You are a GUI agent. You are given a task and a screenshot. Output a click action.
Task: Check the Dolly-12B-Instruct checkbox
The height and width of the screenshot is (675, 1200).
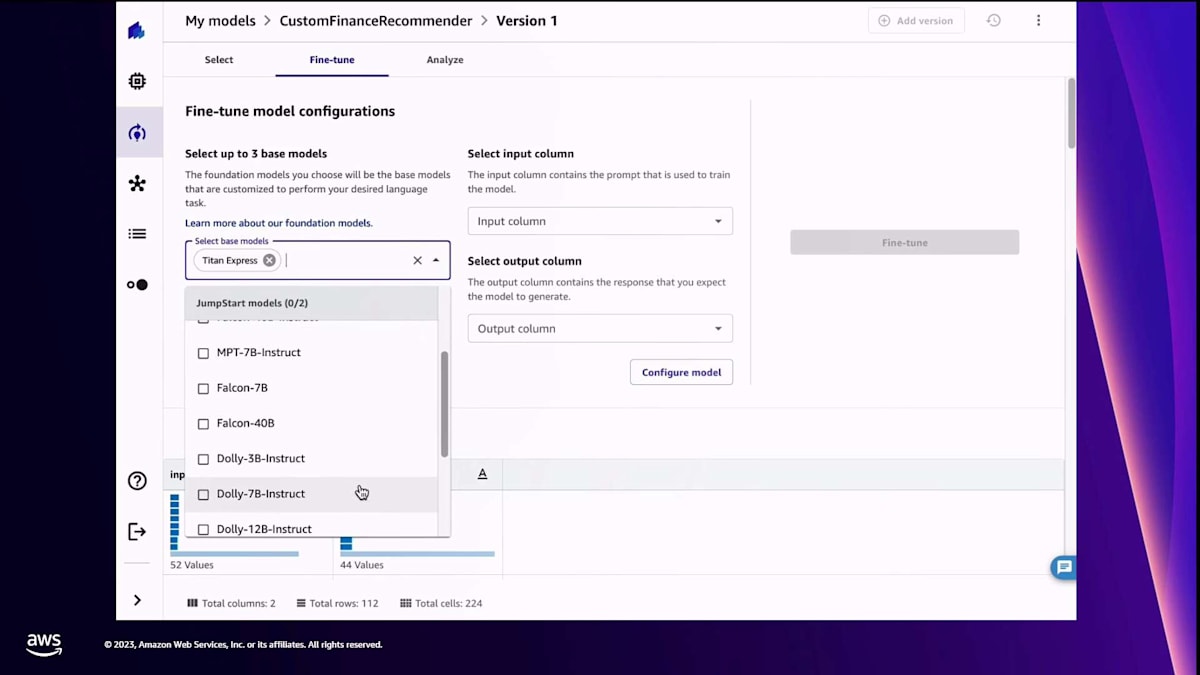203,529
